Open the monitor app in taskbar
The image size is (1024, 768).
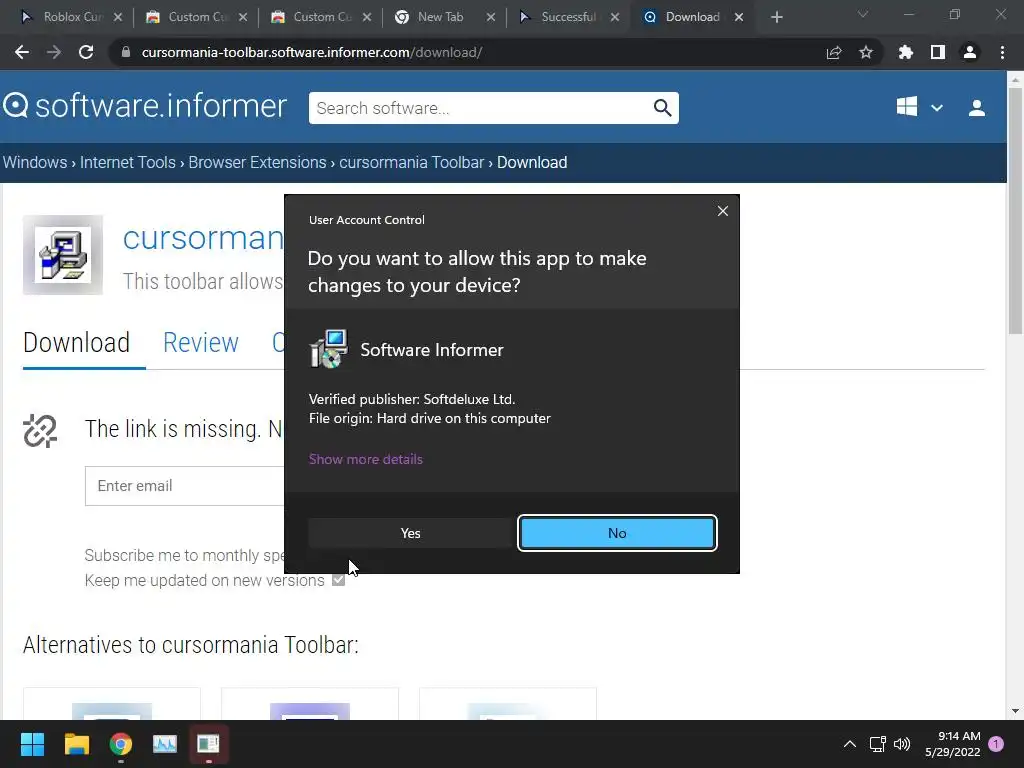165,744
